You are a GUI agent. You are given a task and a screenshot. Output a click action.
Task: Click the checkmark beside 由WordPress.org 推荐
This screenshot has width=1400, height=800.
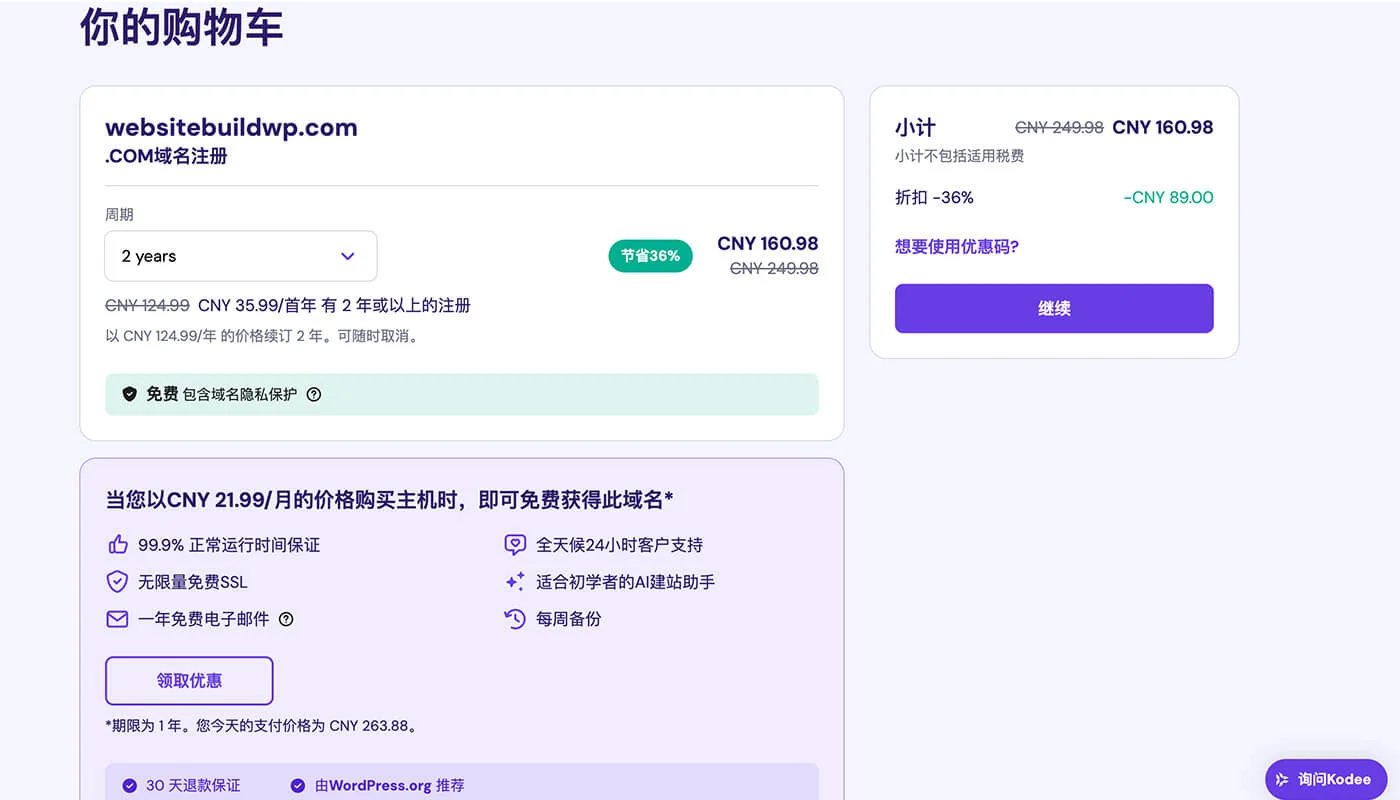297,785
